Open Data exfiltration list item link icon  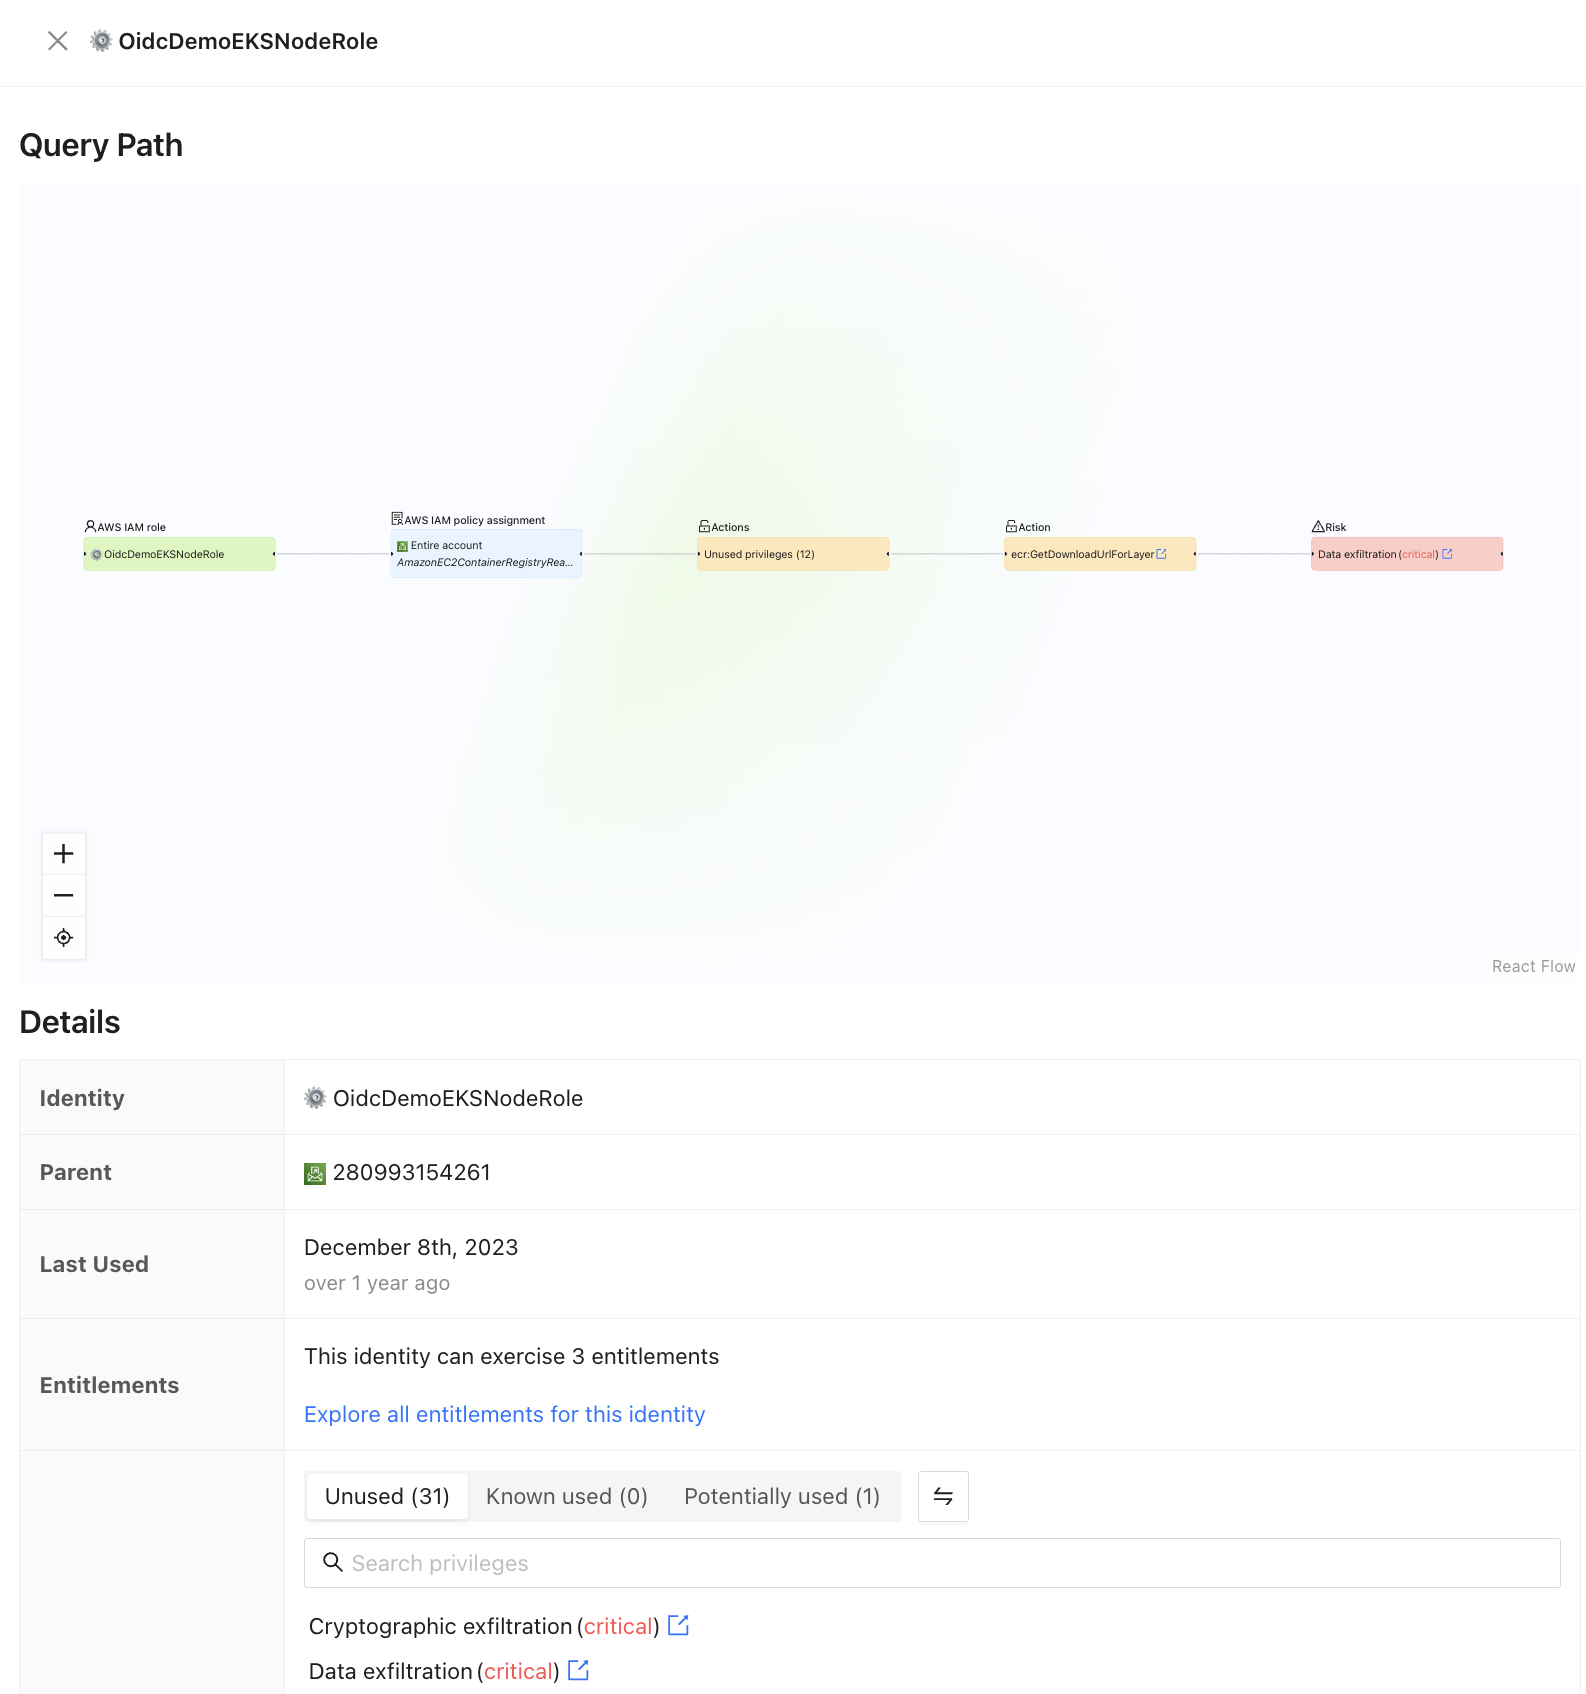(x=579, y=1670)
